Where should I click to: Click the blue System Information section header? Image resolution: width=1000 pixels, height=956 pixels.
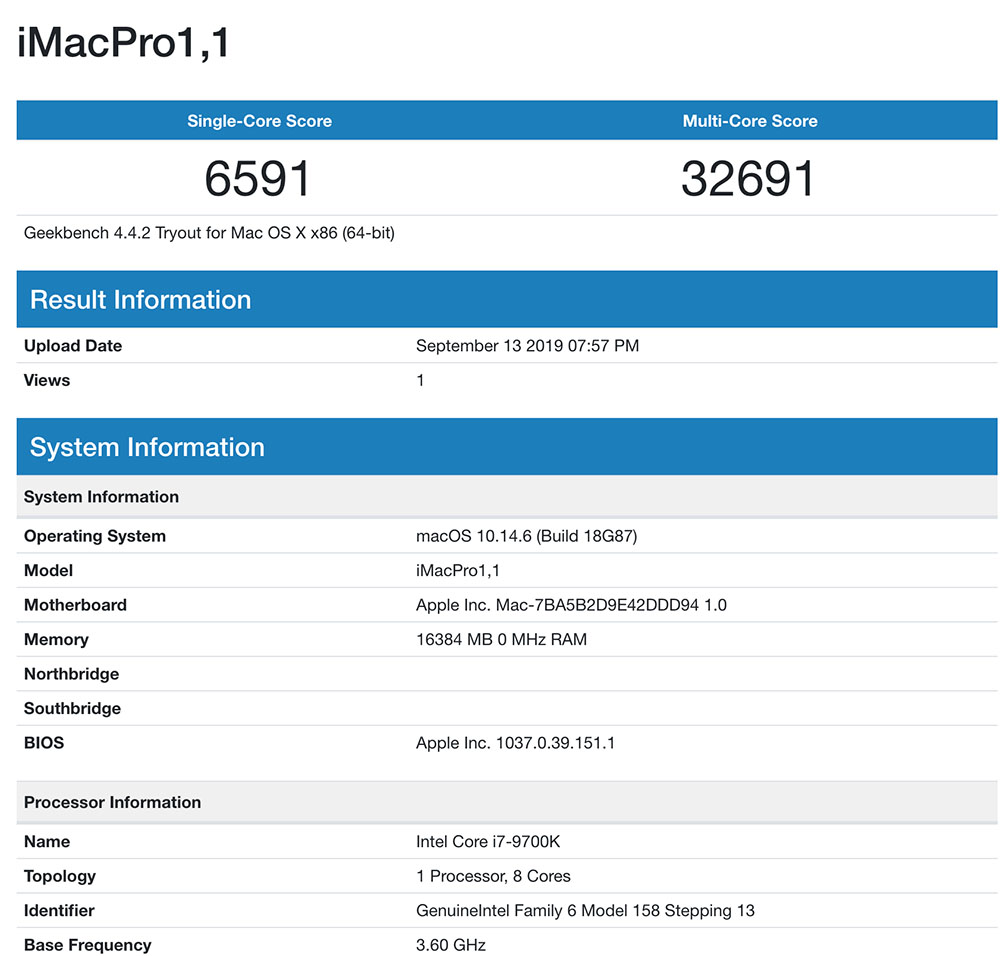click(x=147, y=447)
